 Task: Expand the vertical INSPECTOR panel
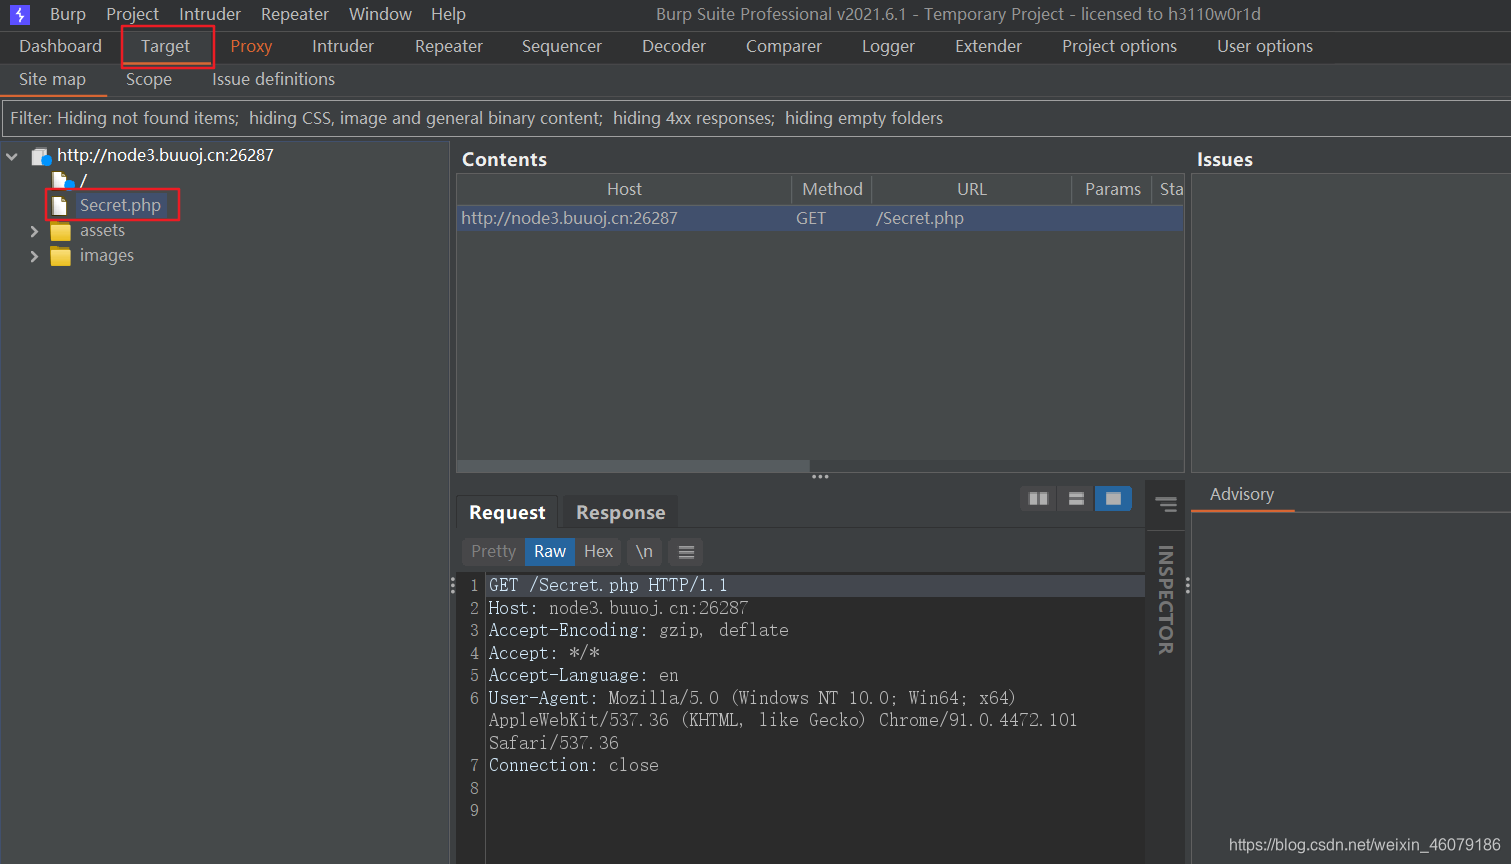pos(1166,600)
